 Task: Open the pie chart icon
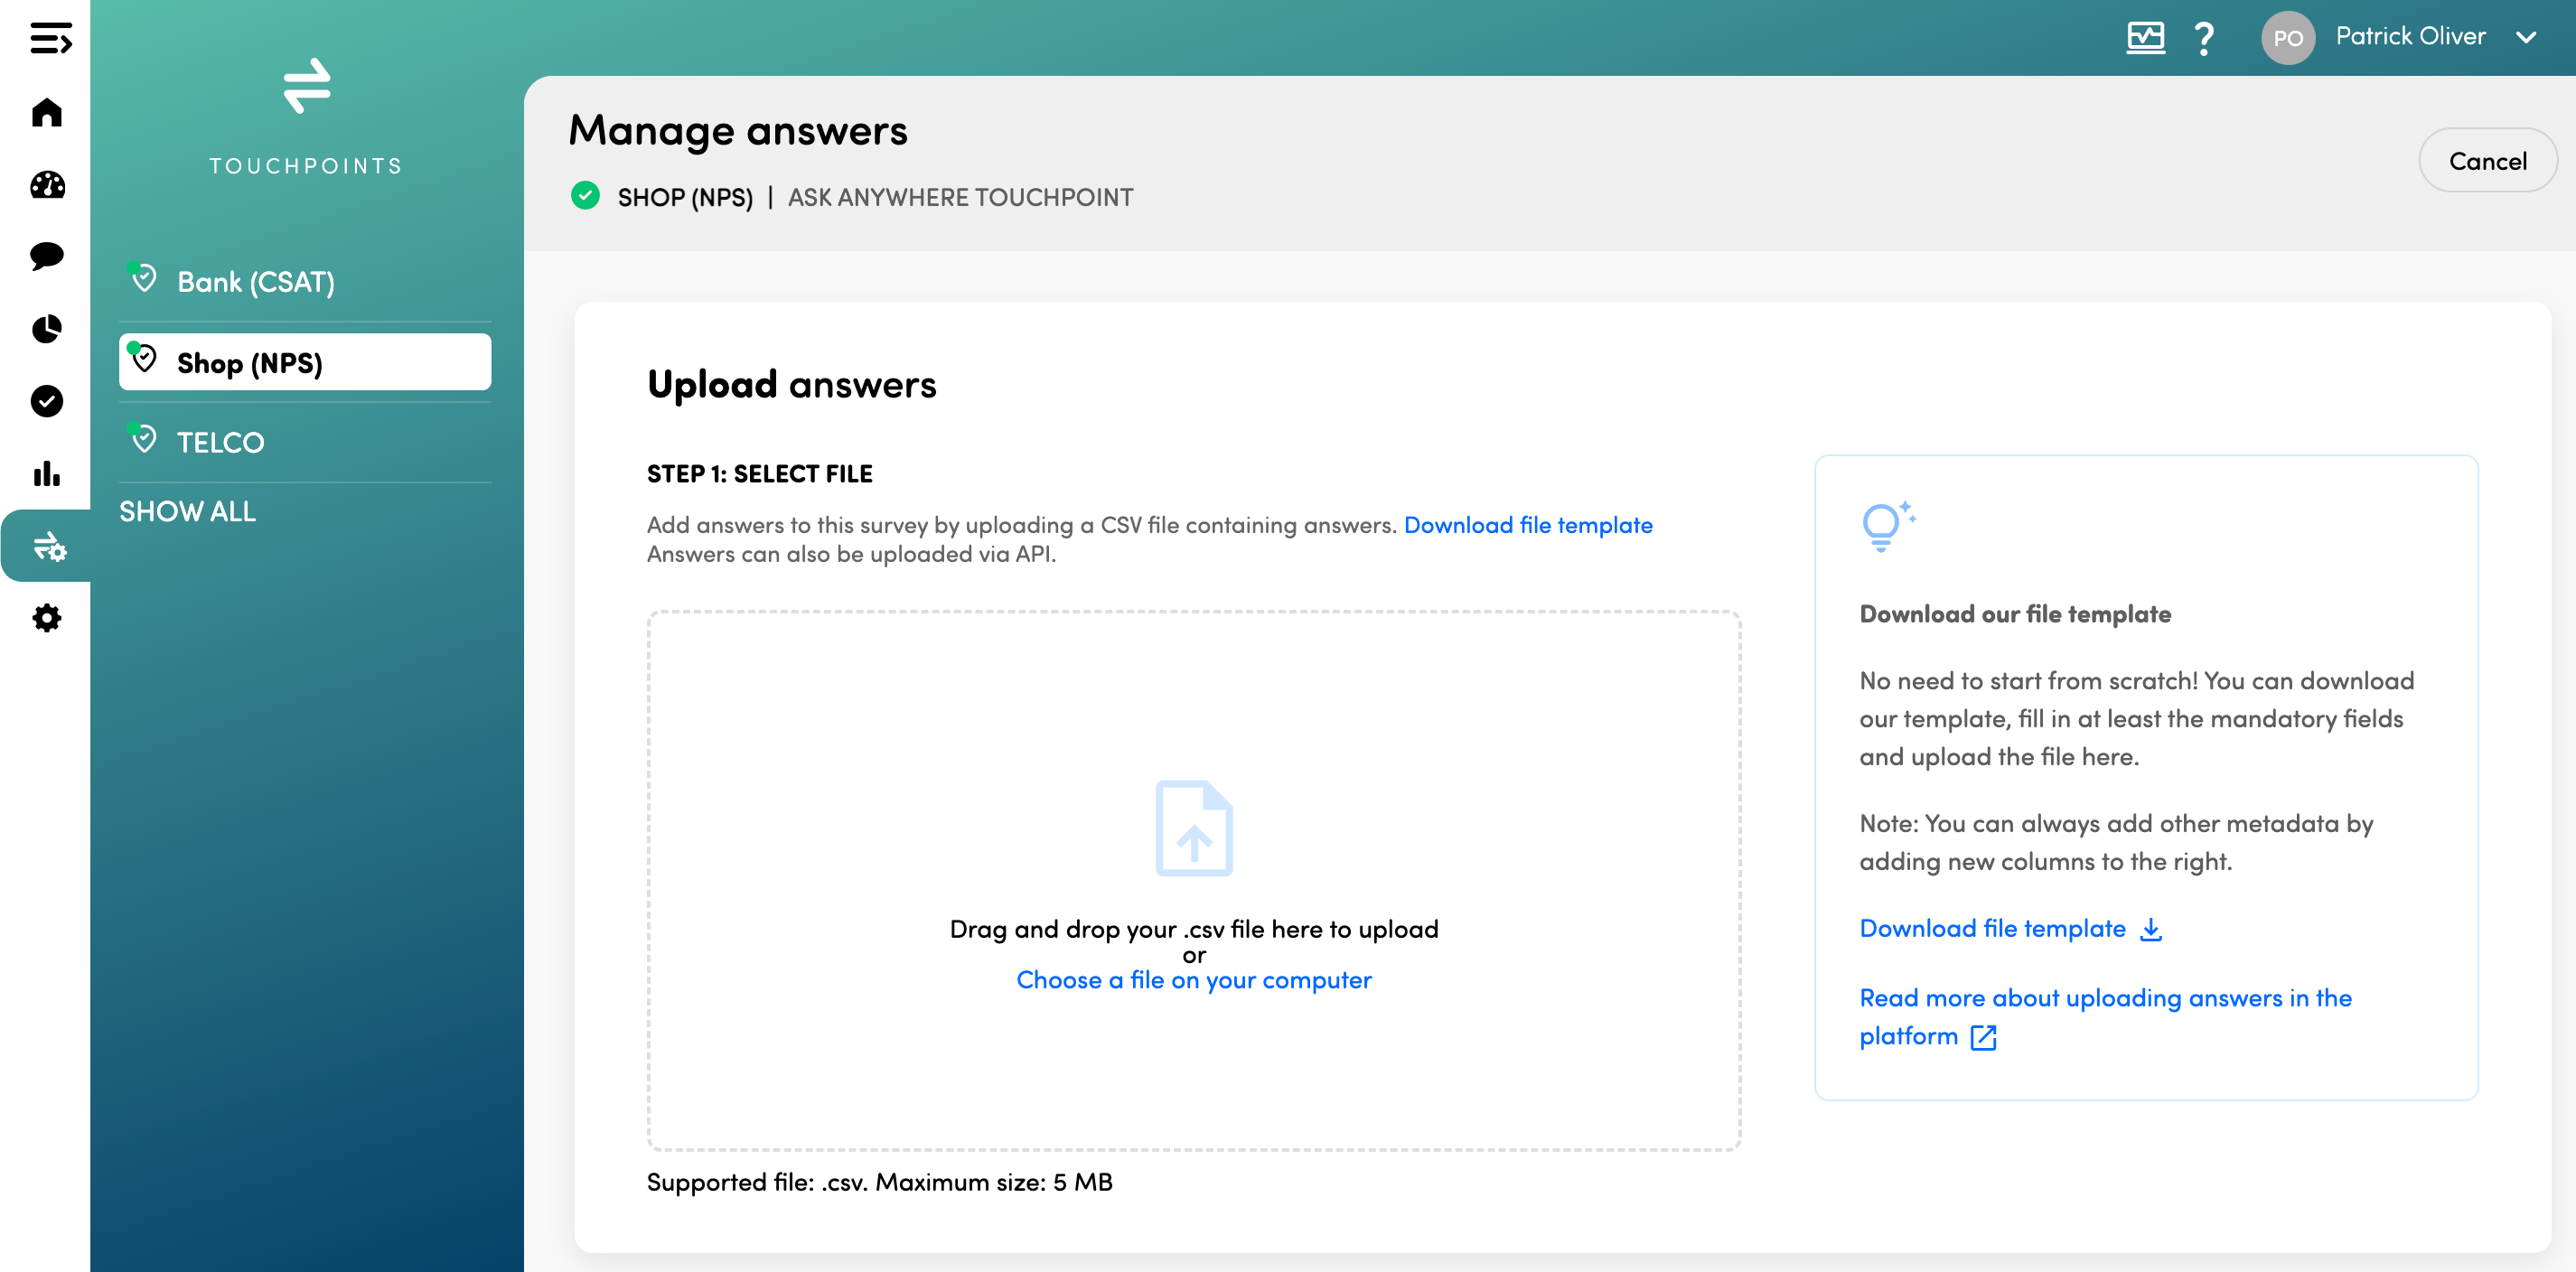(47, 329)
